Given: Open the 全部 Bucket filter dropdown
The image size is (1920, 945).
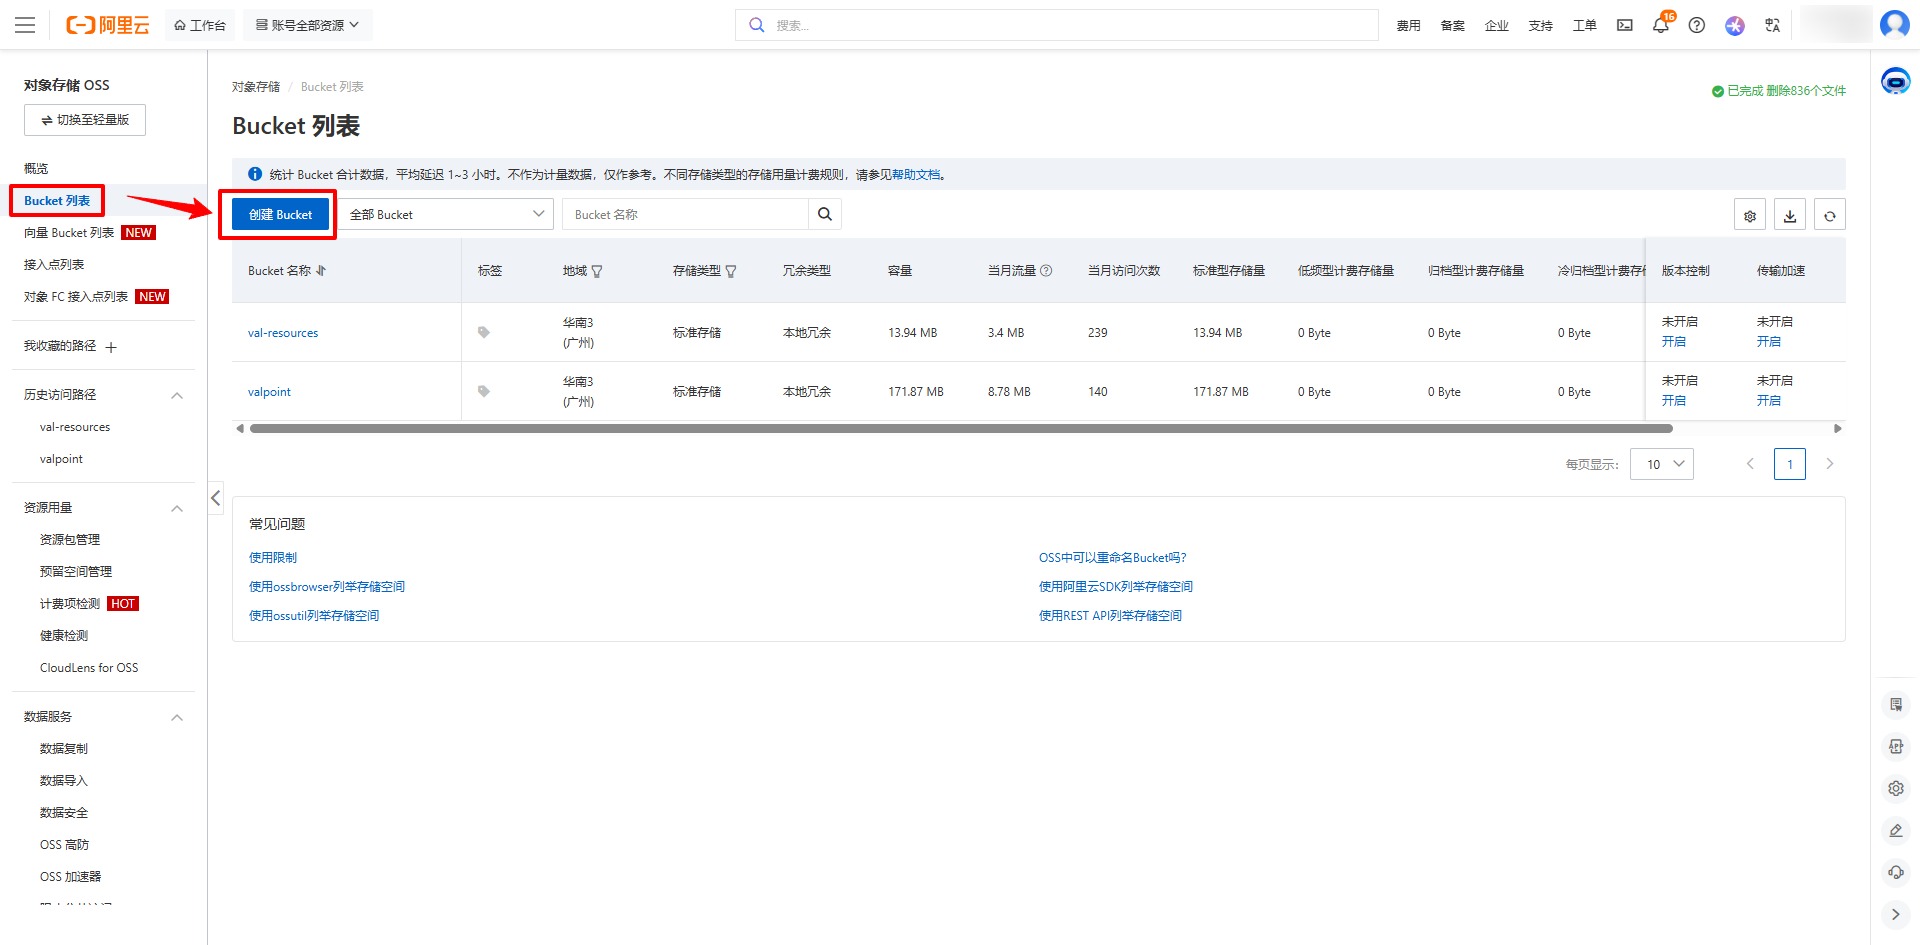Looking at the screenshot, I should (x=445, y=214).
